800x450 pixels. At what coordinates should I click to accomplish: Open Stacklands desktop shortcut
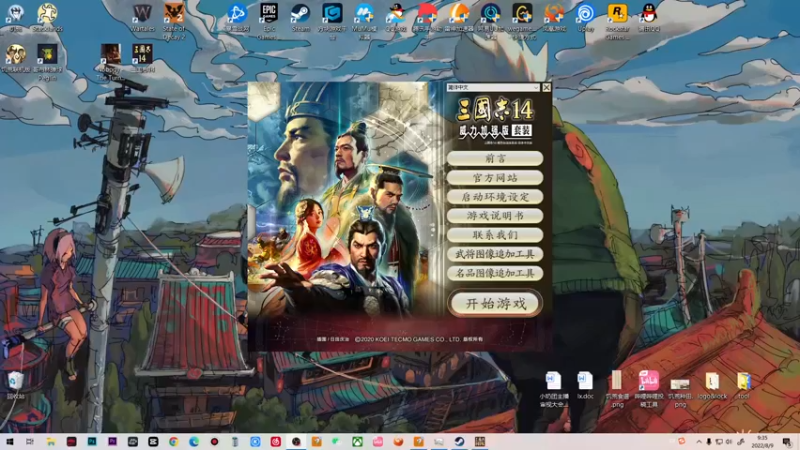point(47,18)
